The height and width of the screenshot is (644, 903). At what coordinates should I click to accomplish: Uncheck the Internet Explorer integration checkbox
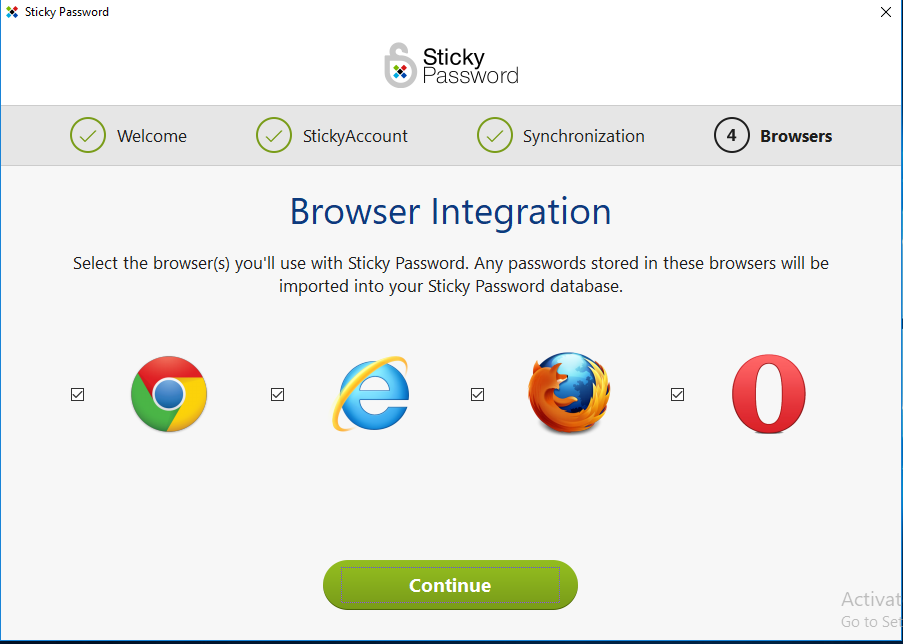tap(278, 395)
